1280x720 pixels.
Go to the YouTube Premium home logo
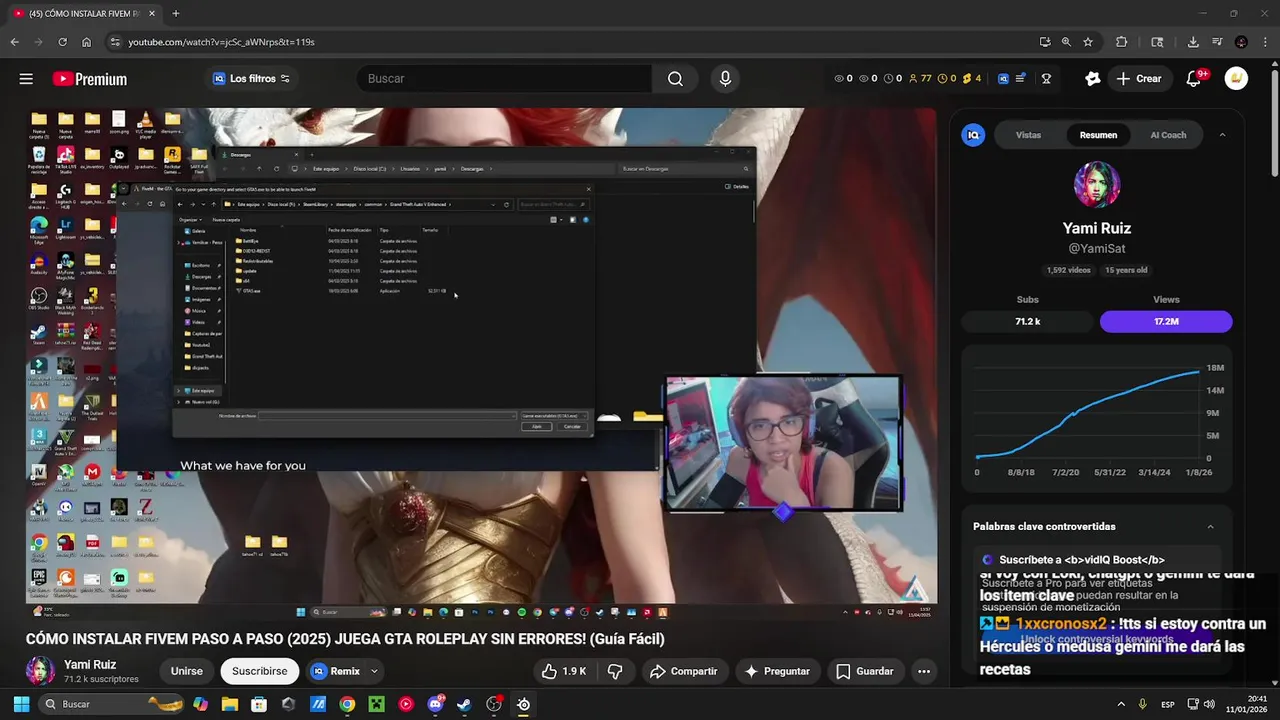(x=90, y=79)
